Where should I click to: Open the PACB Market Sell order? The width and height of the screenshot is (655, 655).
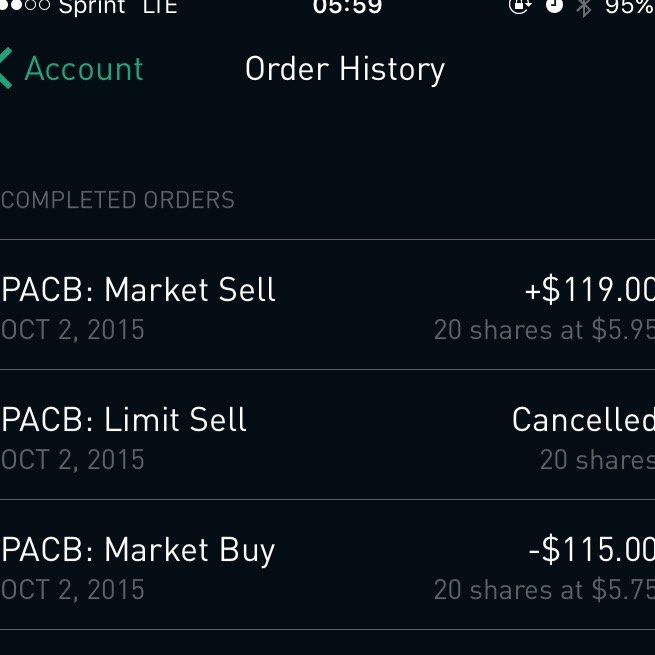pos(139,290)
